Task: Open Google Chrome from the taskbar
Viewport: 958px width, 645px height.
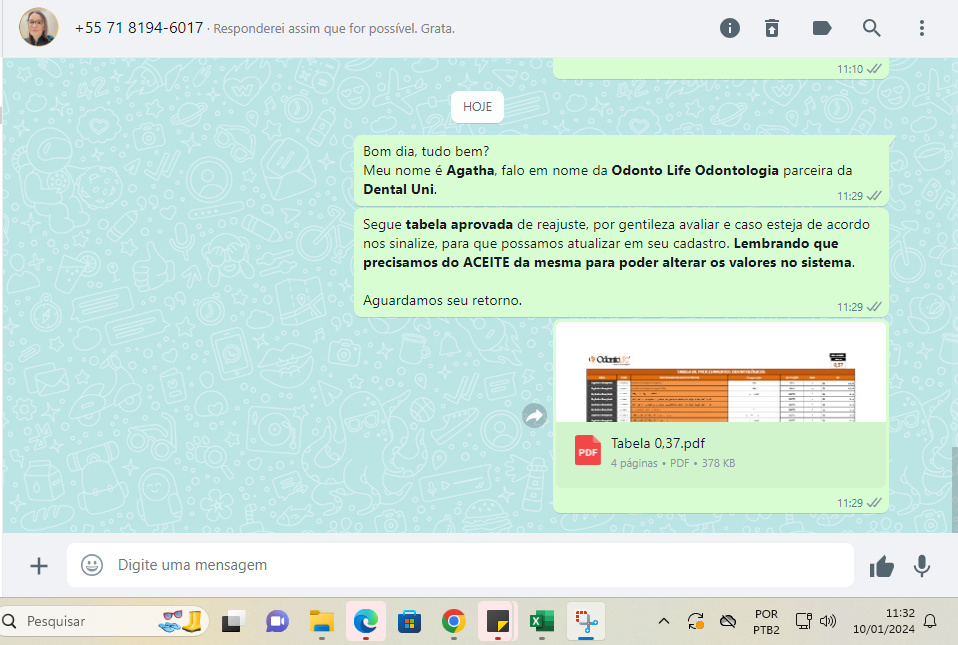Action: click(x=453, y=621)
